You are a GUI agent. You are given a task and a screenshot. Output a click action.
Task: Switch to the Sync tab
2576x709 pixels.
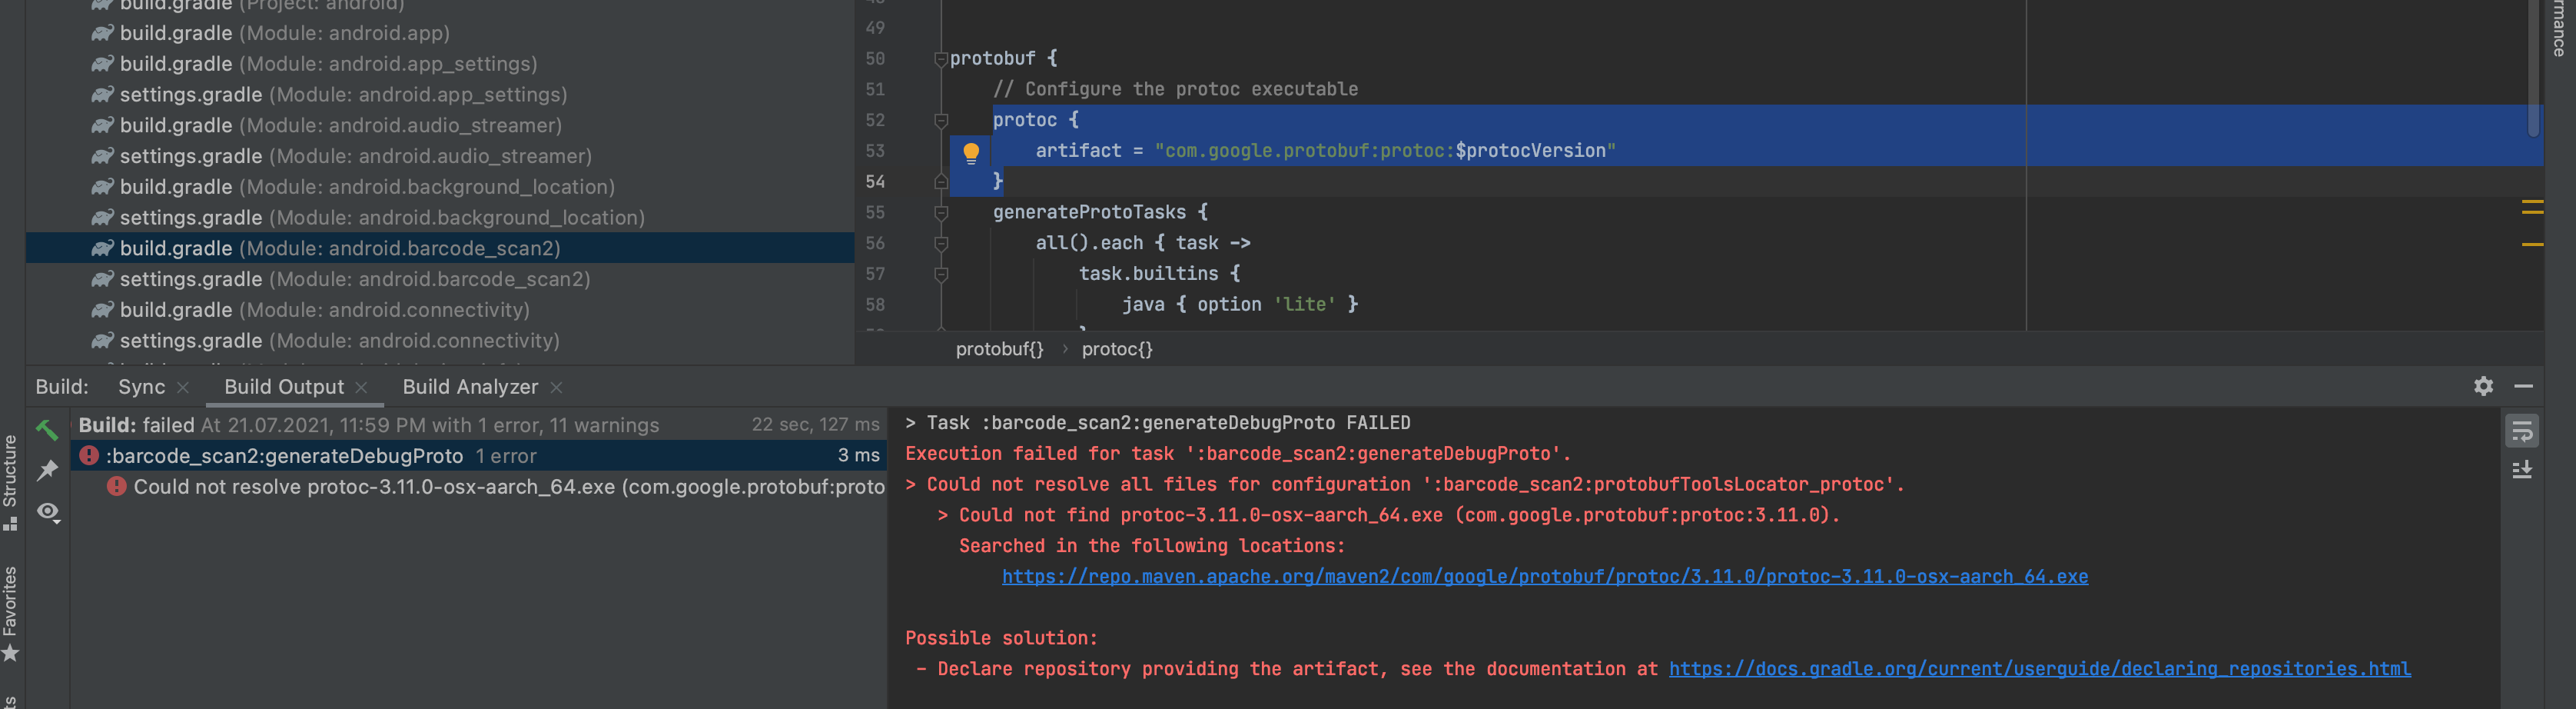pyautogui.click(x=142, y=387)
